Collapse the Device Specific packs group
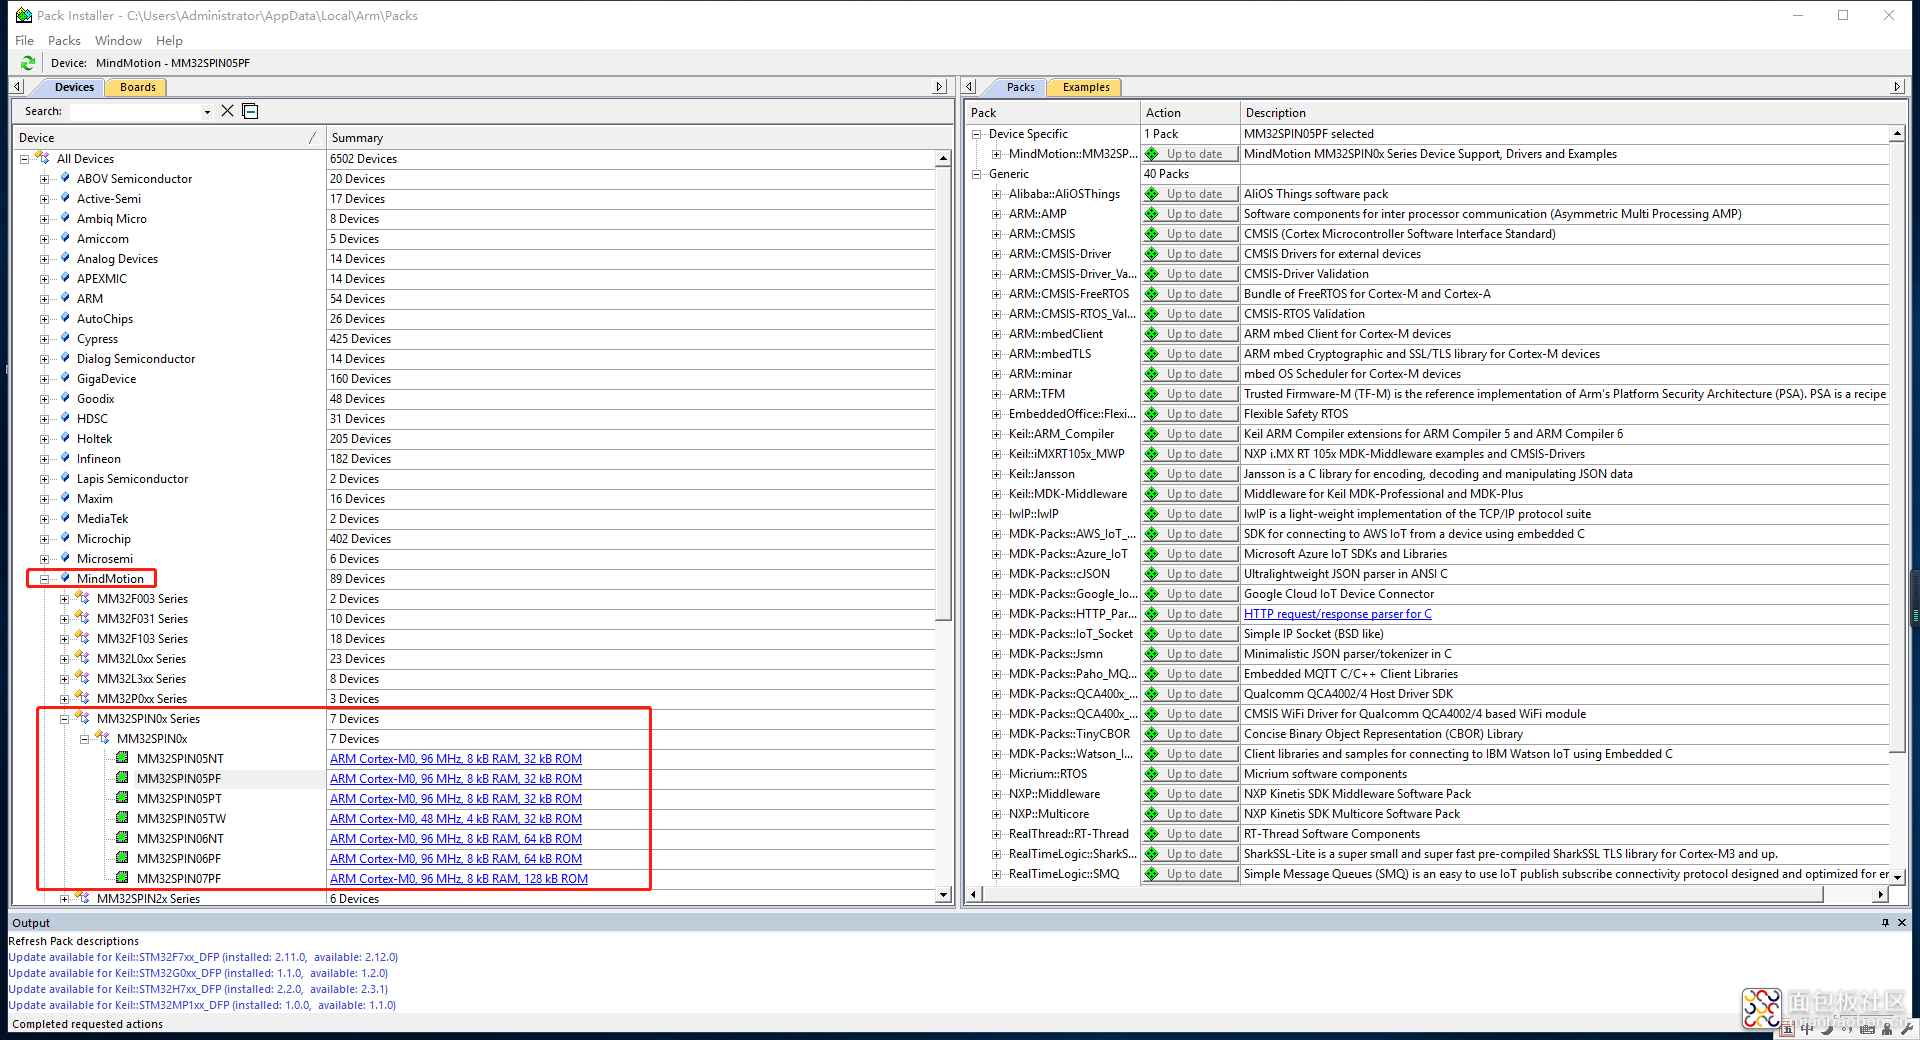 click(976, 134)
